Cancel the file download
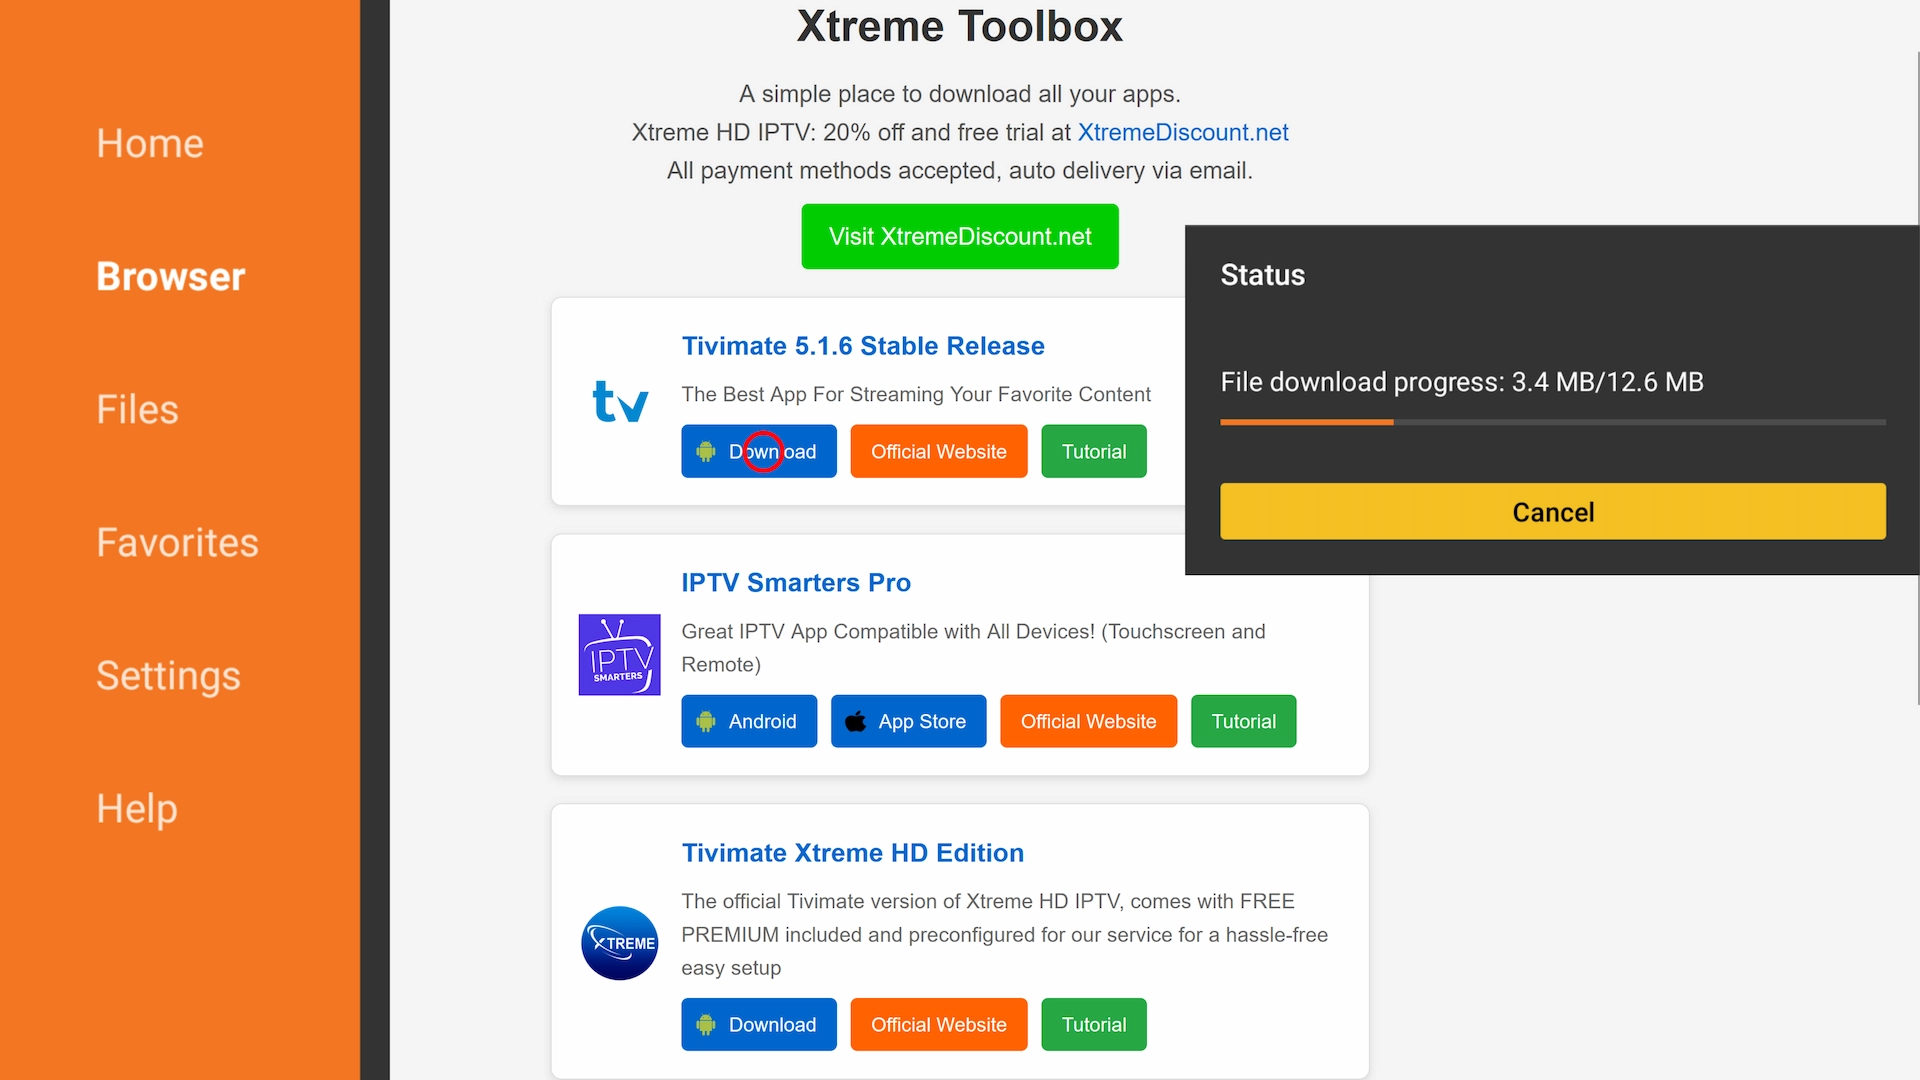The height and width of the screenshot is (1080, 1920). click(1553, 512)
